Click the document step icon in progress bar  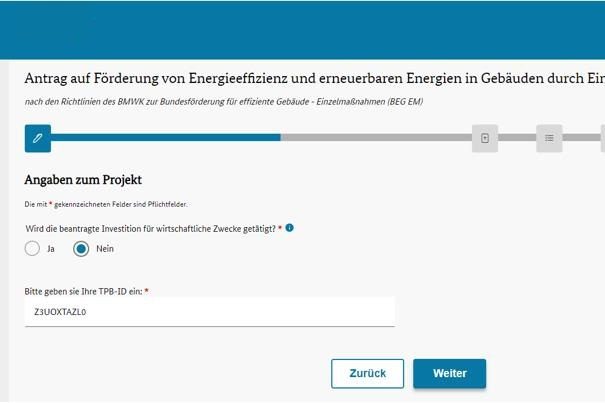click(x=485, y=138)
